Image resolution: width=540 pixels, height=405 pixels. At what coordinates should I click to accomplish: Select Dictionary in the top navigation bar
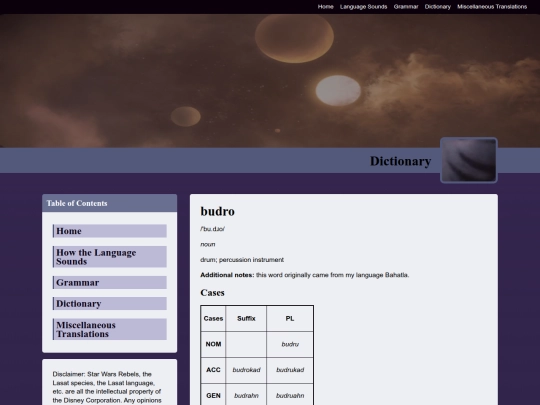[x=437, y=7]
